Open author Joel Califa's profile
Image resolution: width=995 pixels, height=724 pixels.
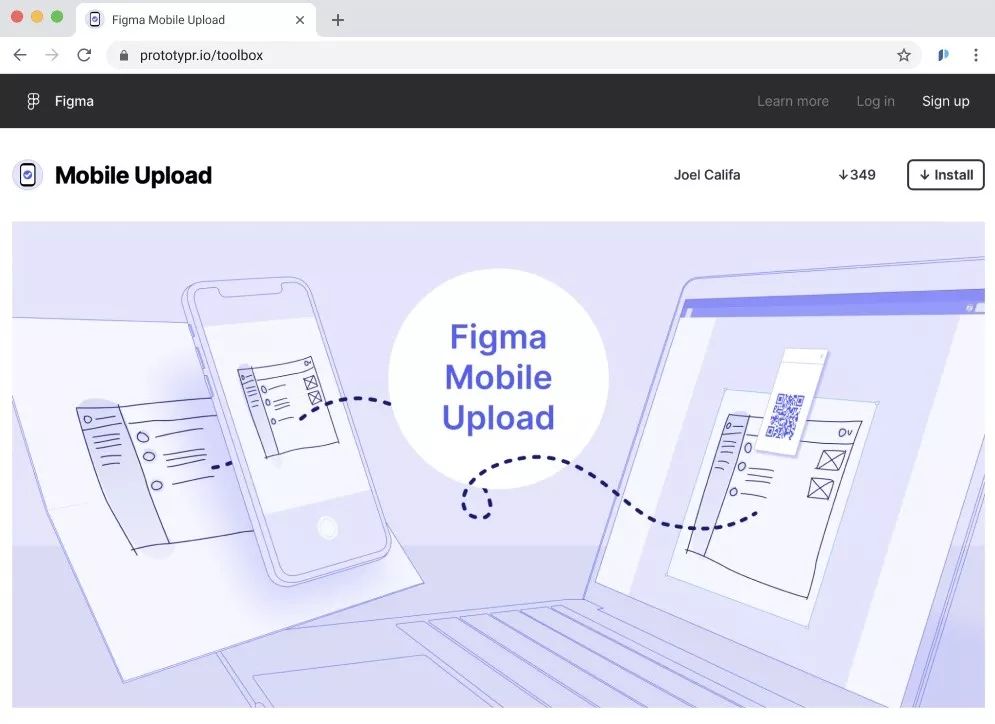tap(707, 175)
